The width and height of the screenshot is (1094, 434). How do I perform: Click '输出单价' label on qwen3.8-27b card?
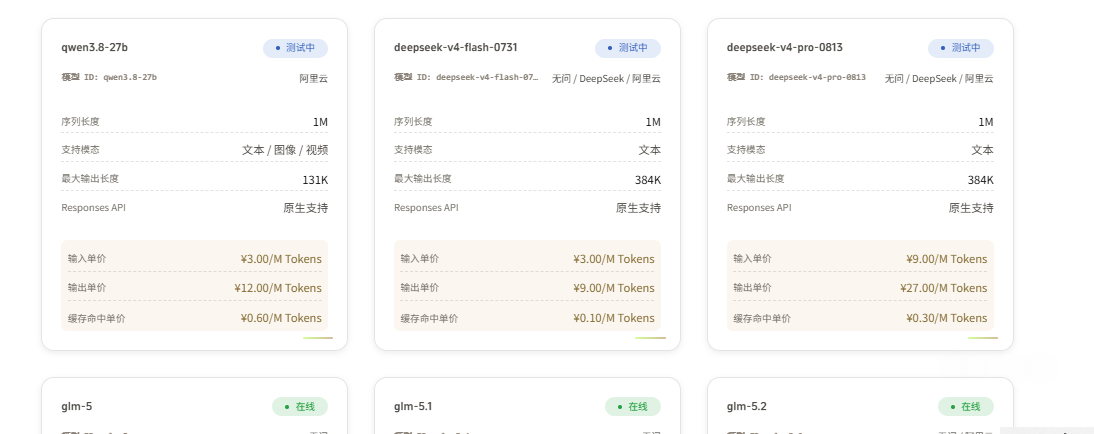87,287
